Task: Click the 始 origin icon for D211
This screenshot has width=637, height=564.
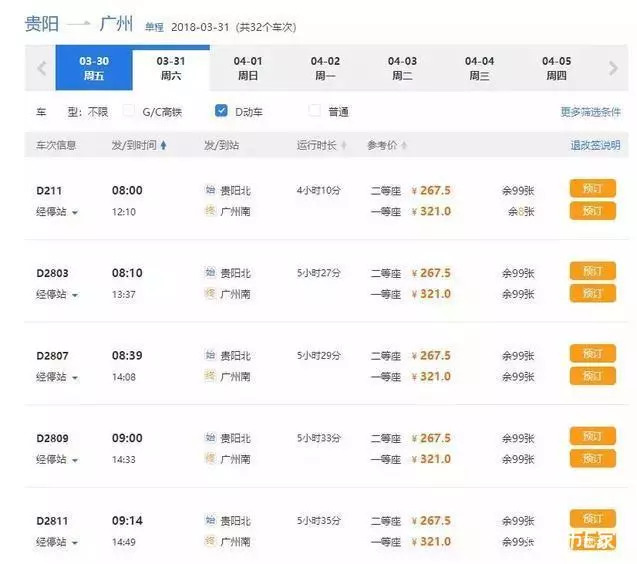Action: click(x=210, y=190)
